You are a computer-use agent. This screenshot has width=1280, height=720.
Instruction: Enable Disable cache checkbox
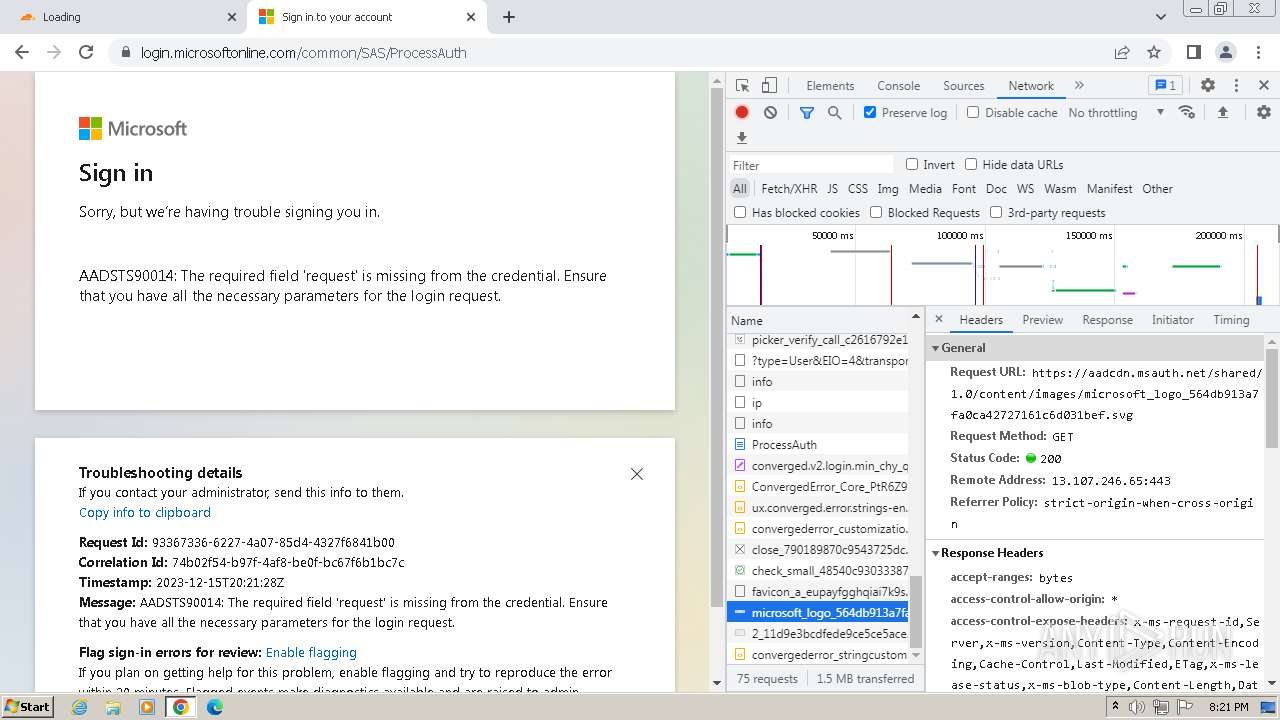(x=973, y=112)
